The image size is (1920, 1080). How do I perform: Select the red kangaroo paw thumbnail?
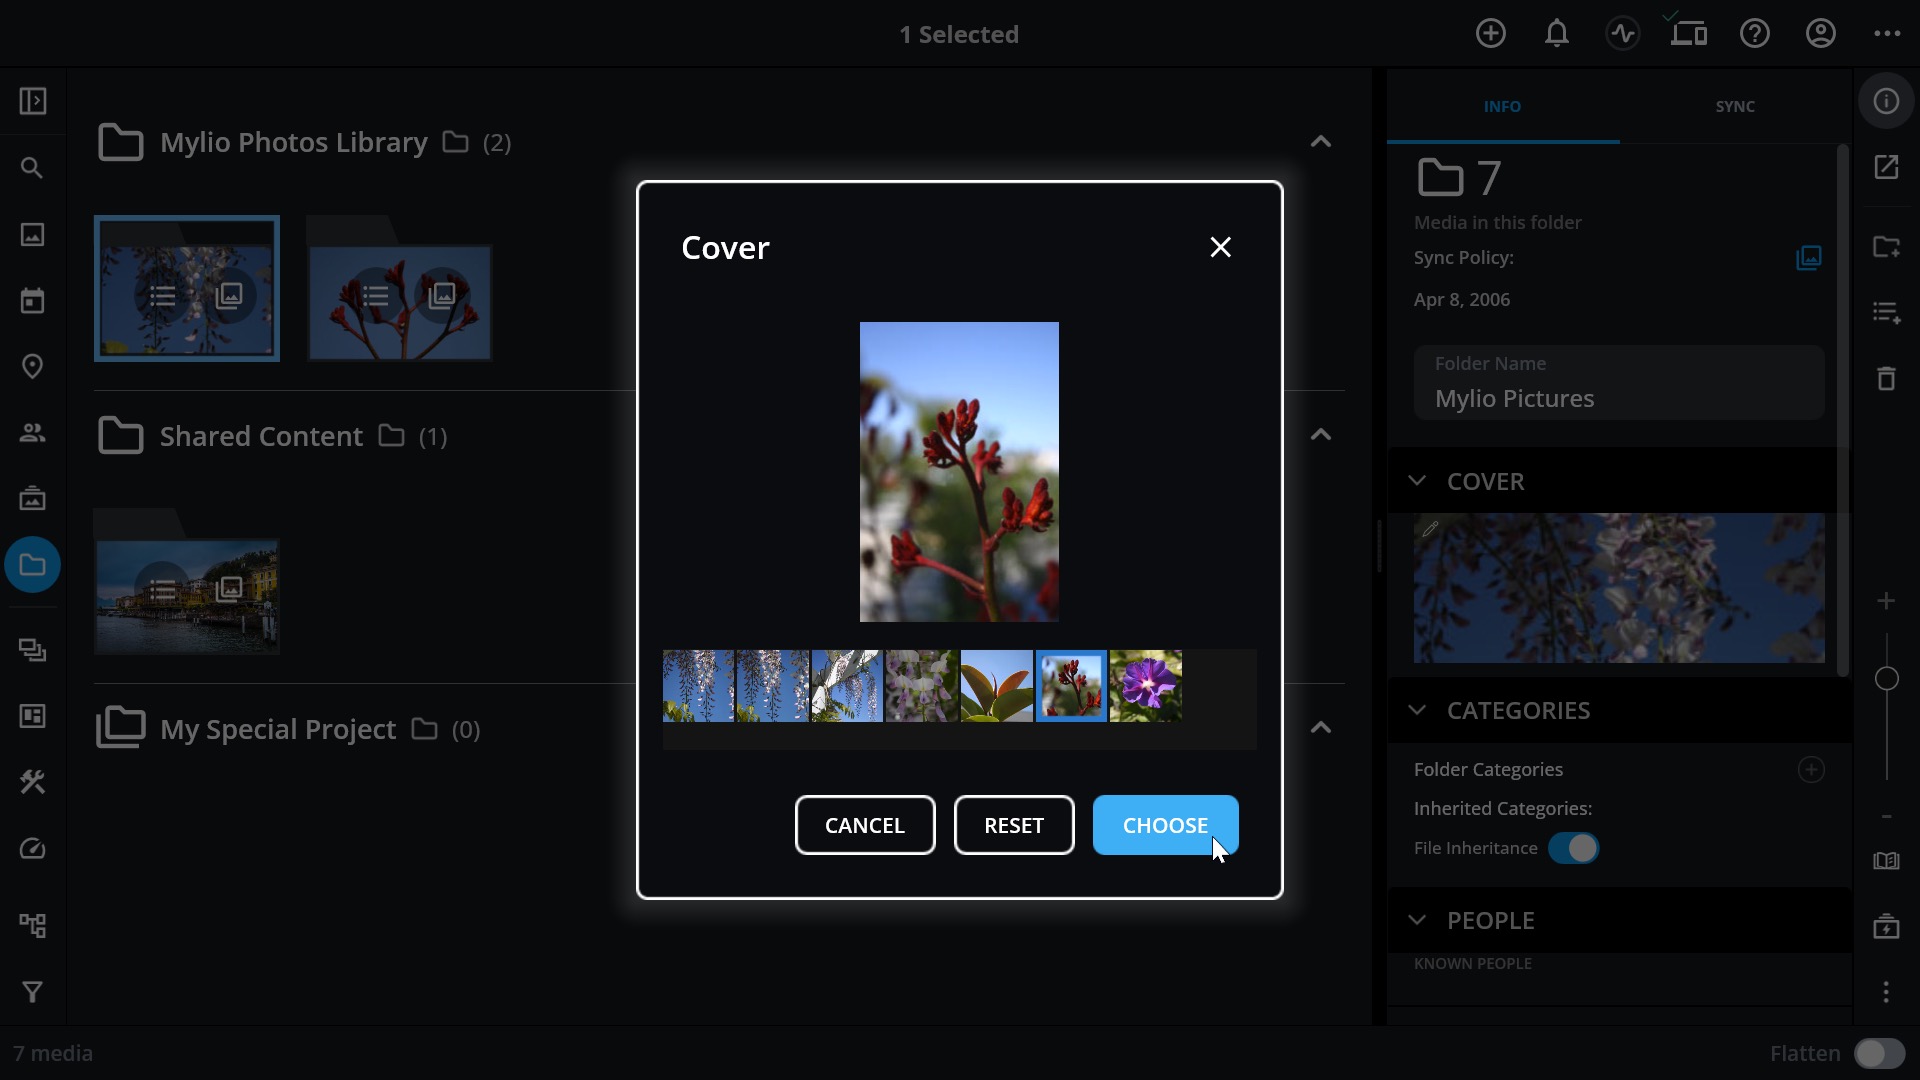(1071, 686)
